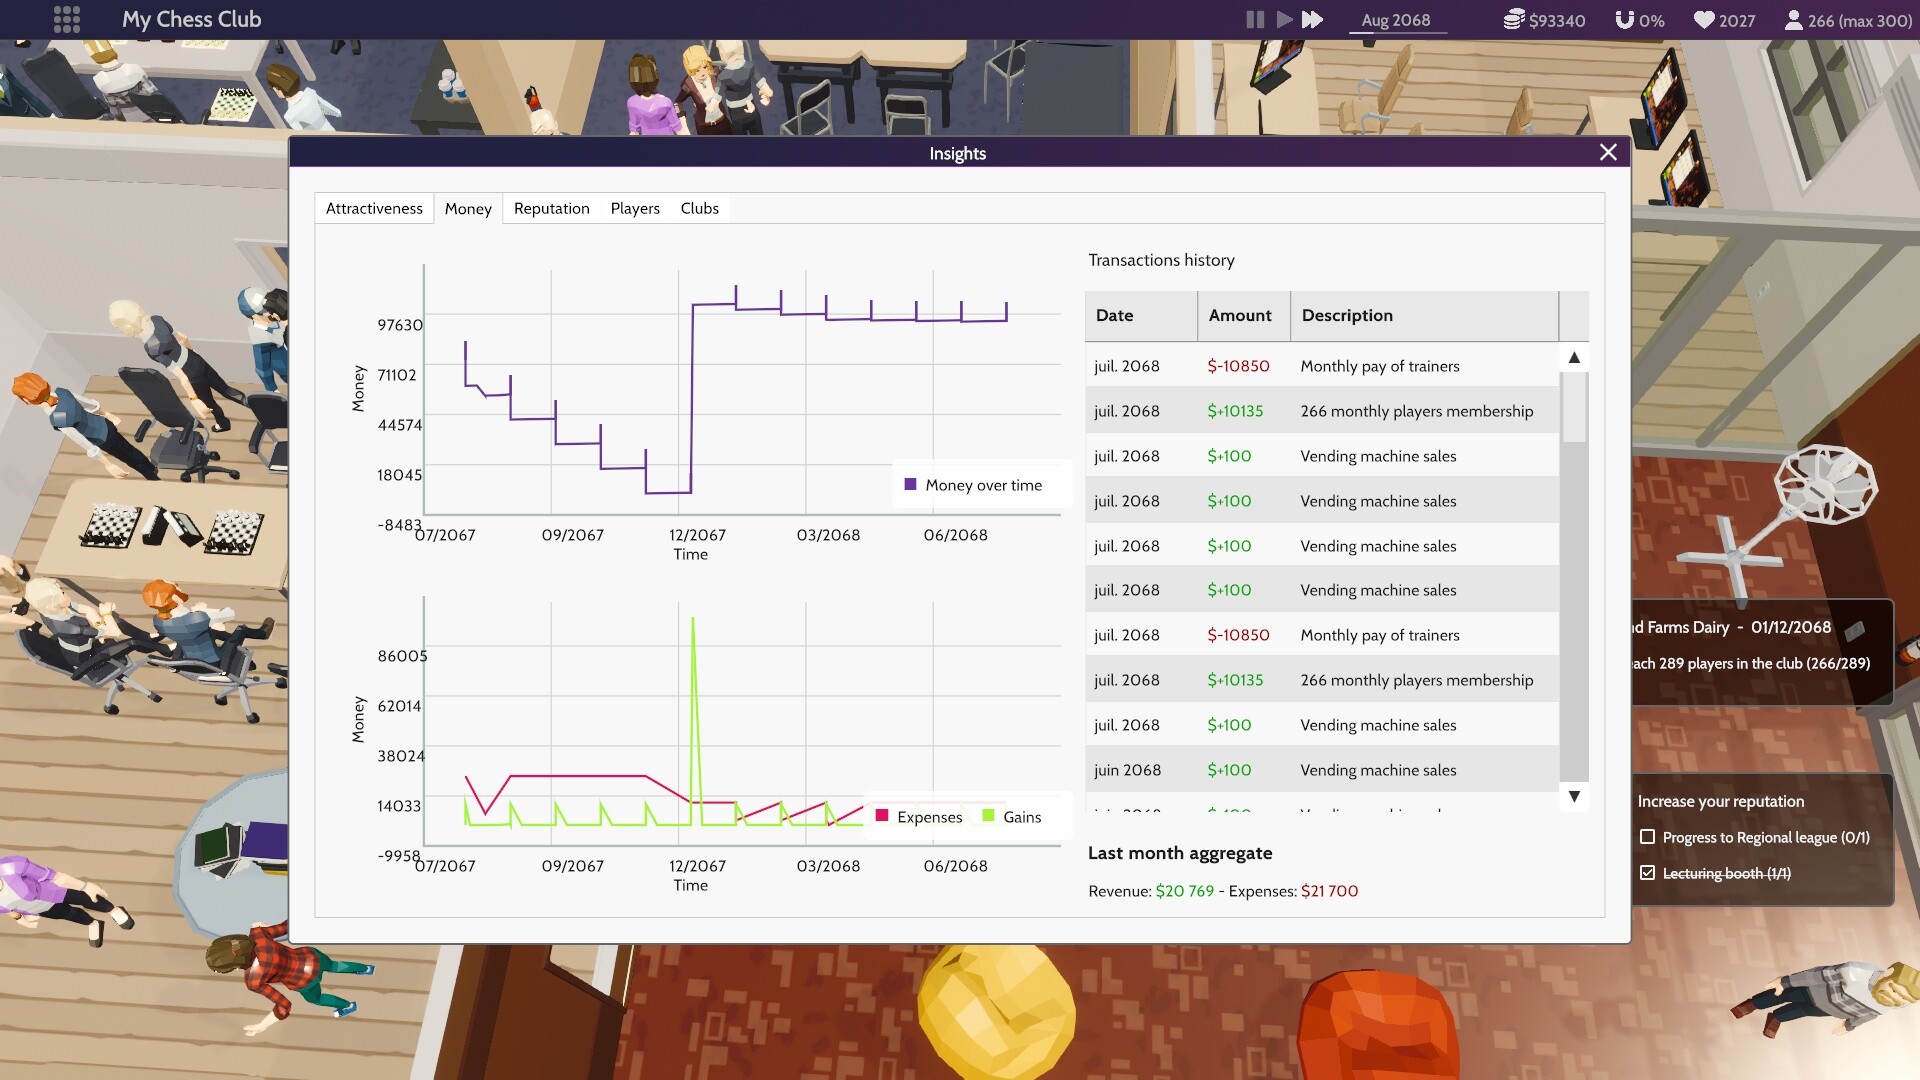The width and height of the screenshot is (1920, 1080).
Task: Toggle the Lecturing booth checkbox
Action: (1648, 873)
